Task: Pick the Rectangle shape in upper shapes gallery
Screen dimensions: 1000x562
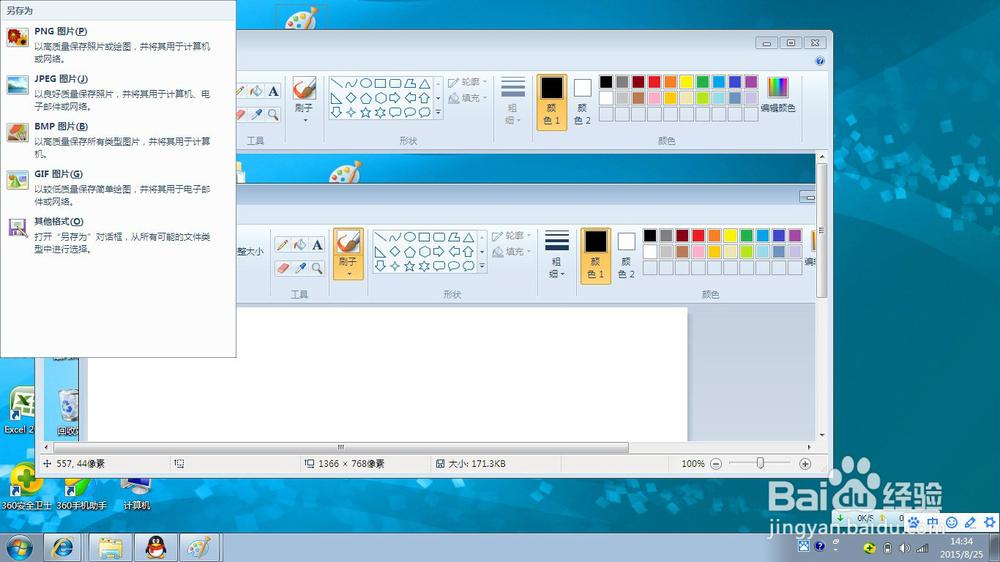Action: 380,84
